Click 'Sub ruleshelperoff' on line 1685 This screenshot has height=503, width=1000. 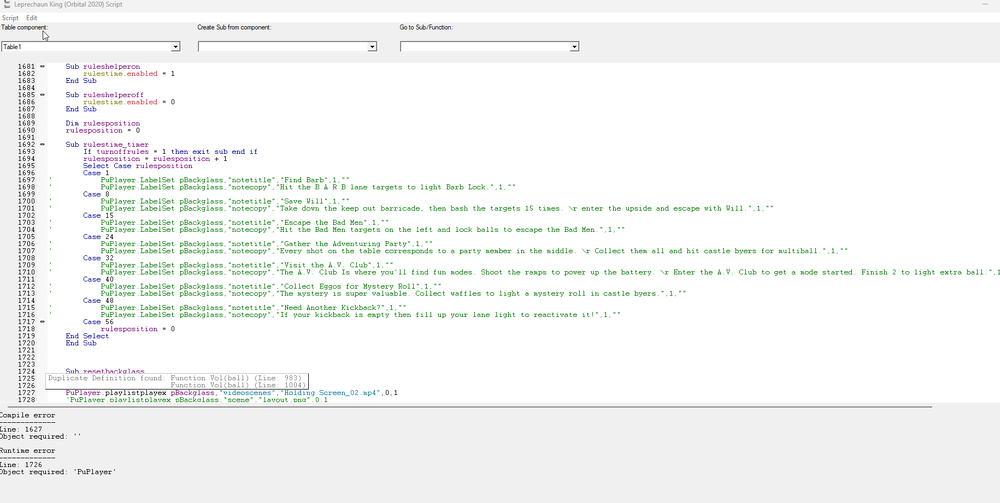point(105,95)
